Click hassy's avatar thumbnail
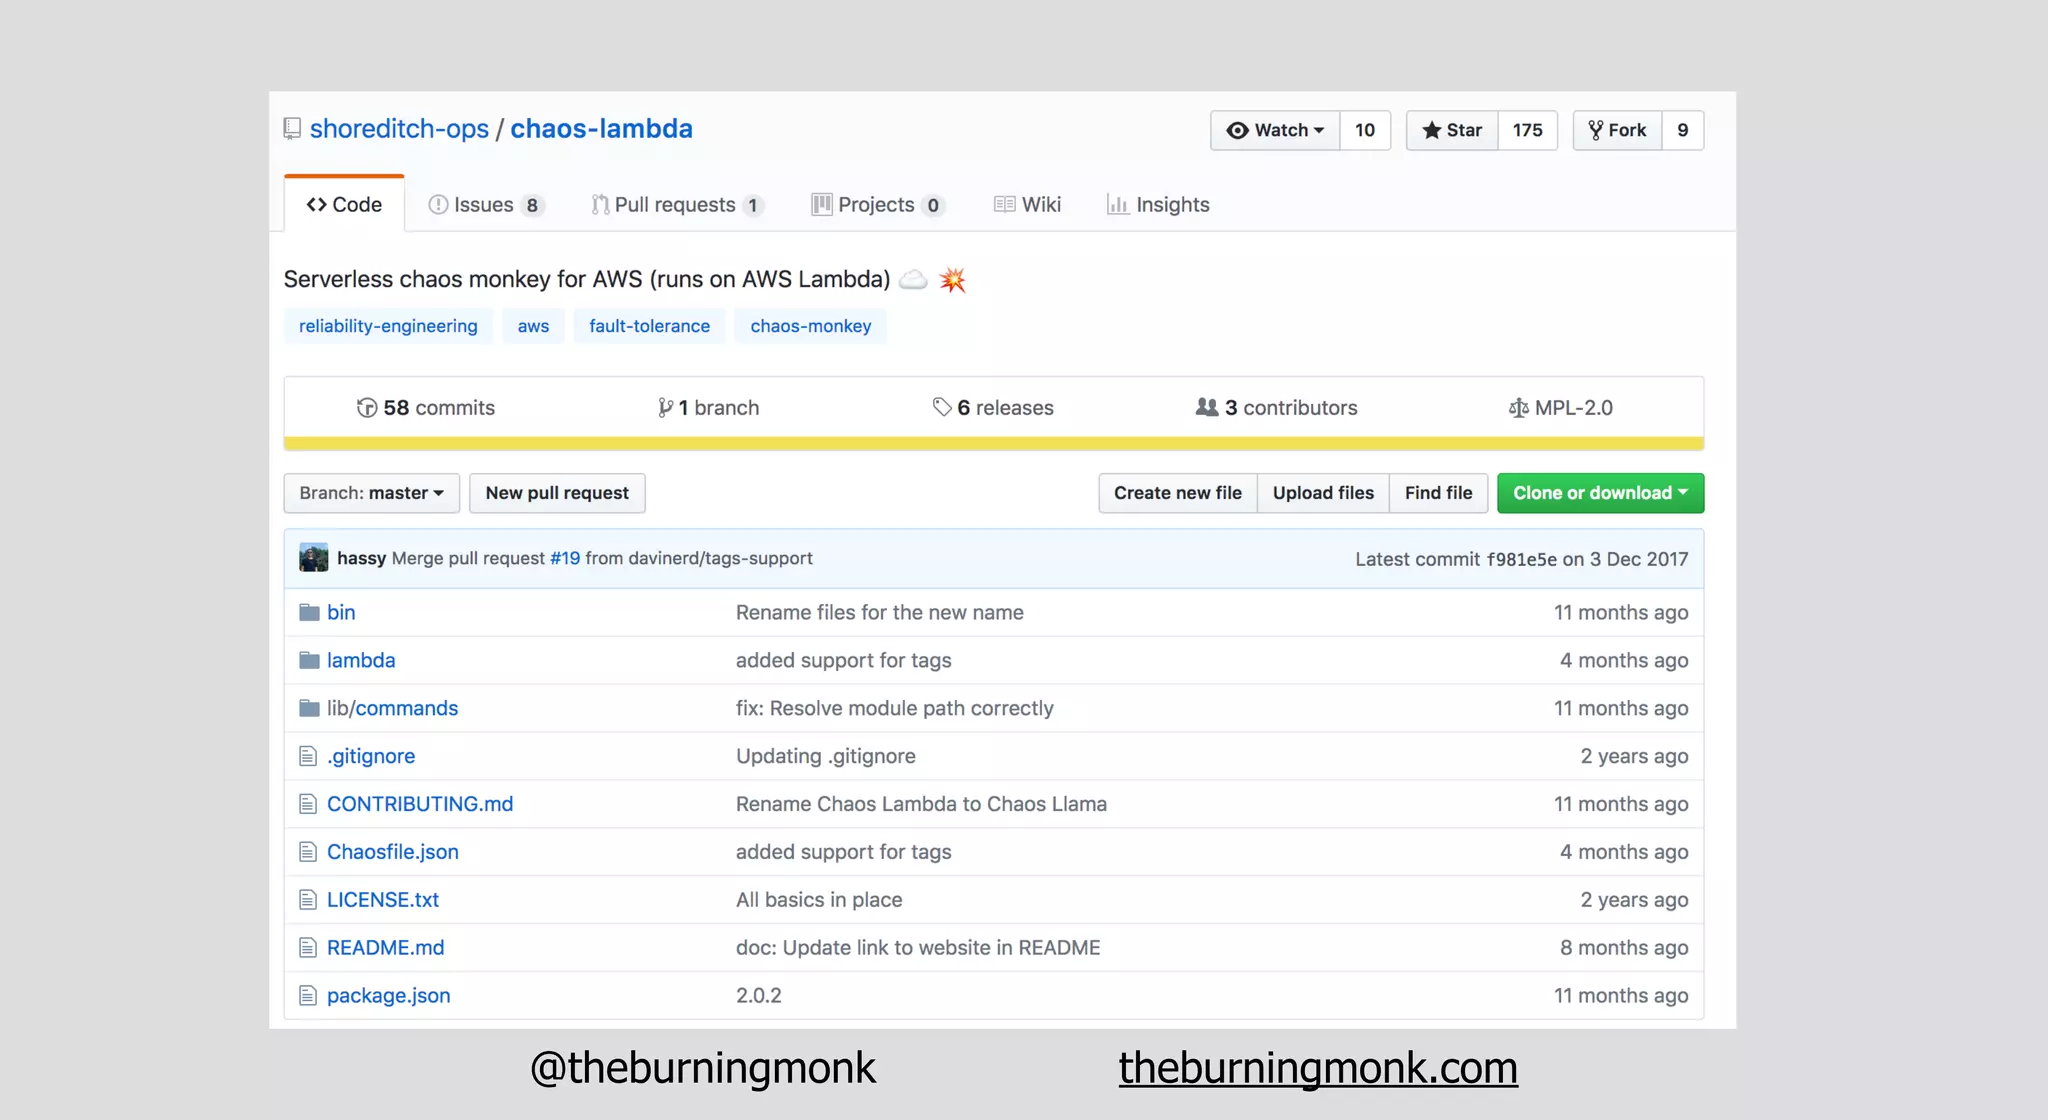This screenshot has width=2048, height=1120. pos(314,558)
